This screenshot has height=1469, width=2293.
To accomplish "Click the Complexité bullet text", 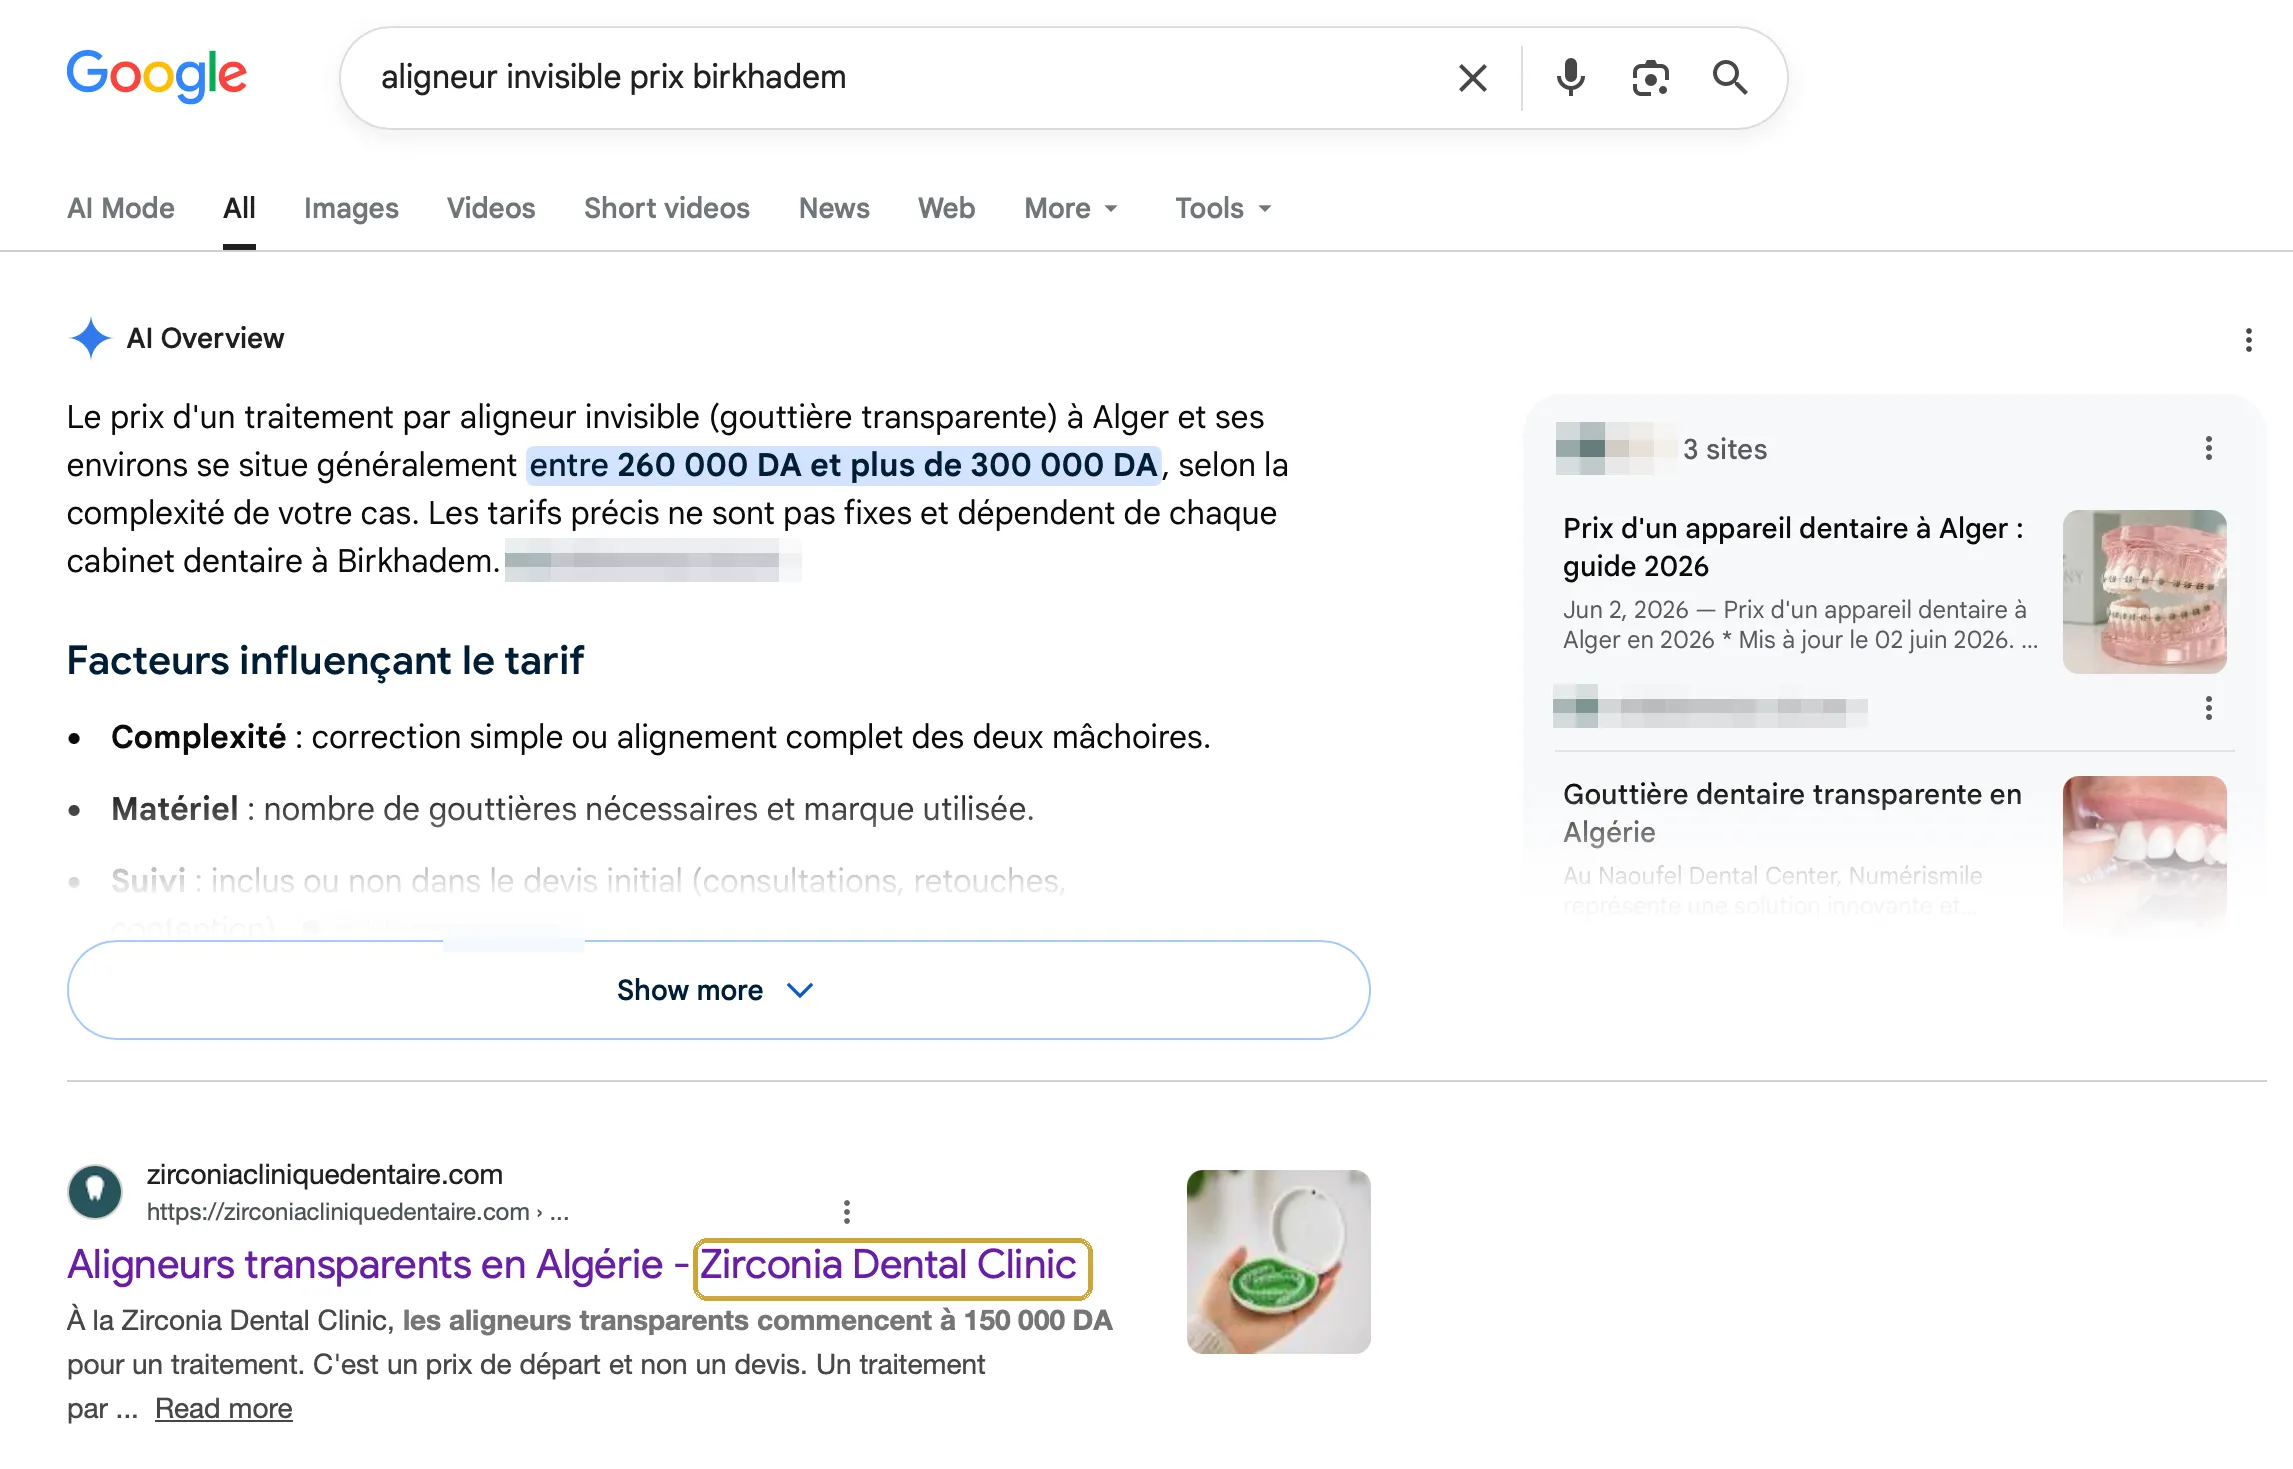I will [660, 737].
